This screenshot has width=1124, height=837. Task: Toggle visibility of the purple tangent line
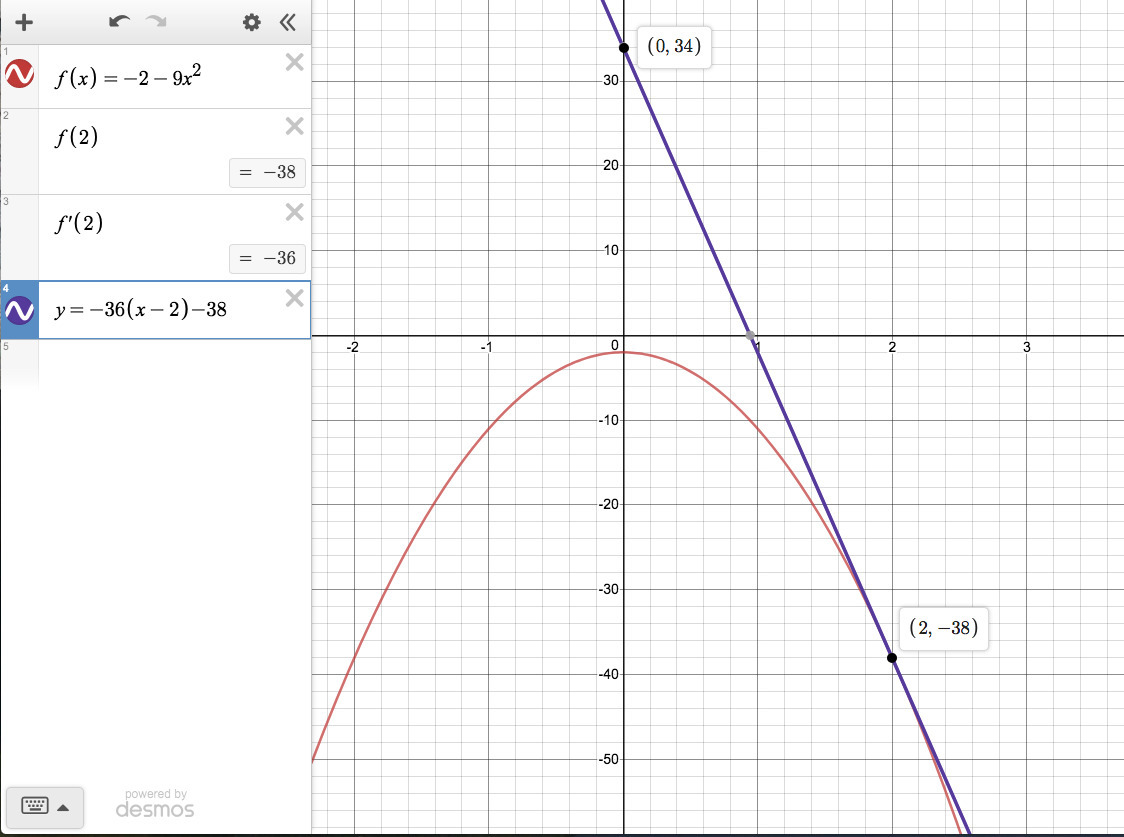(19, 310)
